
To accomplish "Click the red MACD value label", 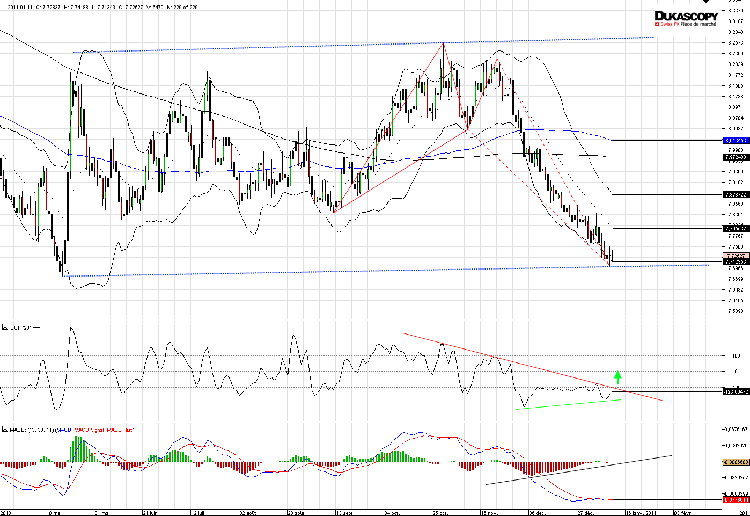I will pyautogui.click(x=735, y=499).
